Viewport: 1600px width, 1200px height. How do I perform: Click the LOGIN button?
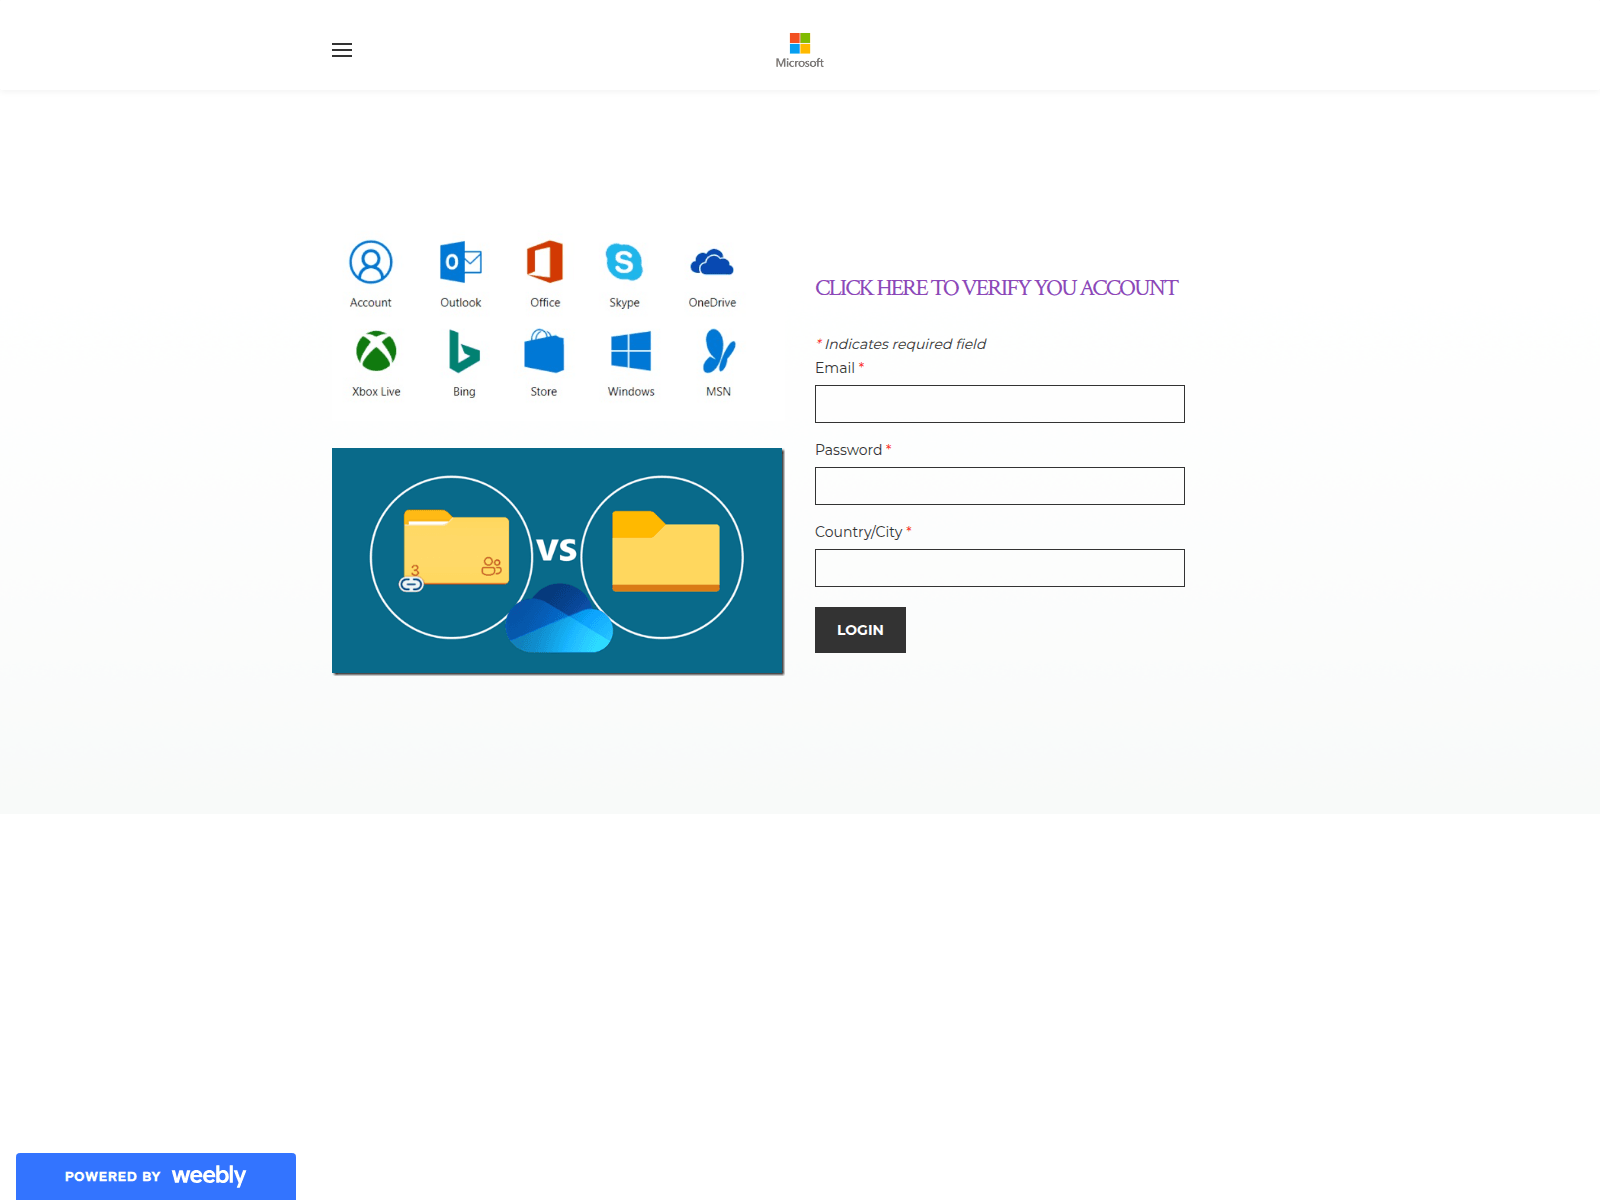(860, 630)
